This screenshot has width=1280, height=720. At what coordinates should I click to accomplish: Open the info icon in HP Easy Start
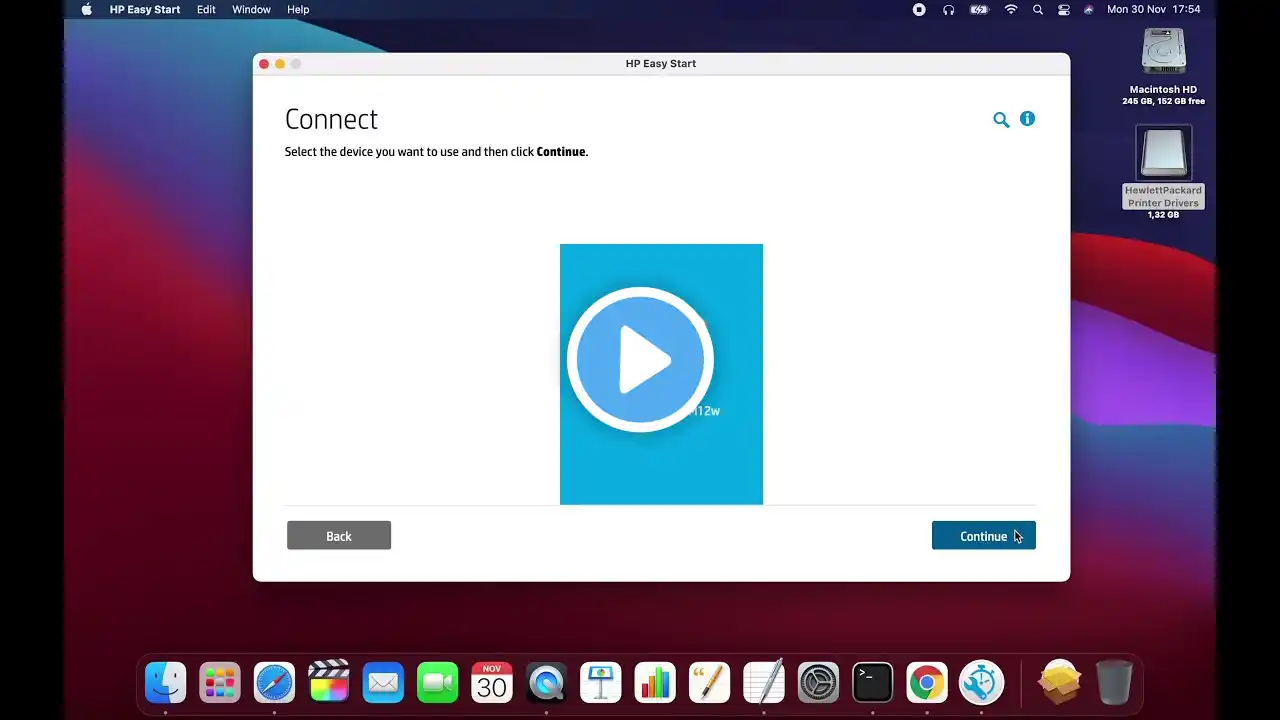[1027, 119]
